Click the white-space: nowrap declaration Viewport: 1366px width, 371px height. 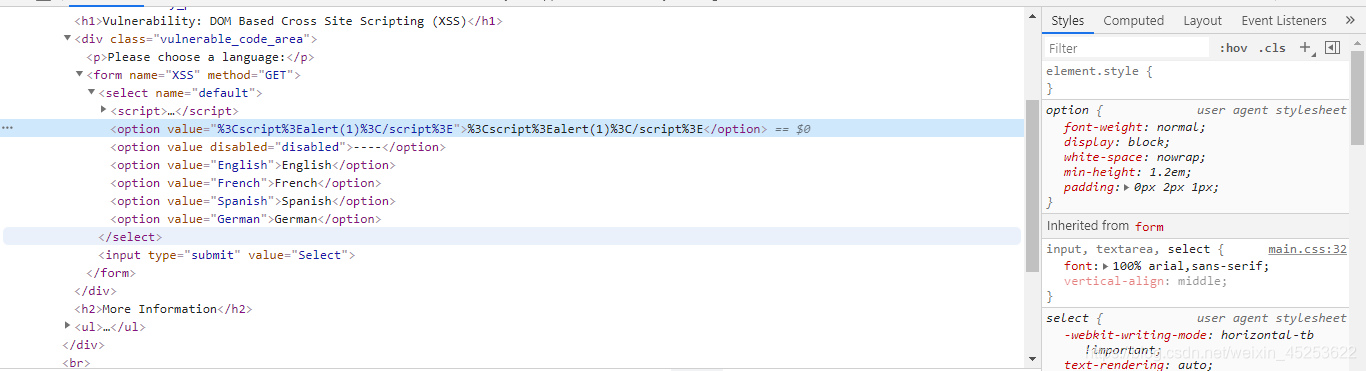click(1135, 157)
